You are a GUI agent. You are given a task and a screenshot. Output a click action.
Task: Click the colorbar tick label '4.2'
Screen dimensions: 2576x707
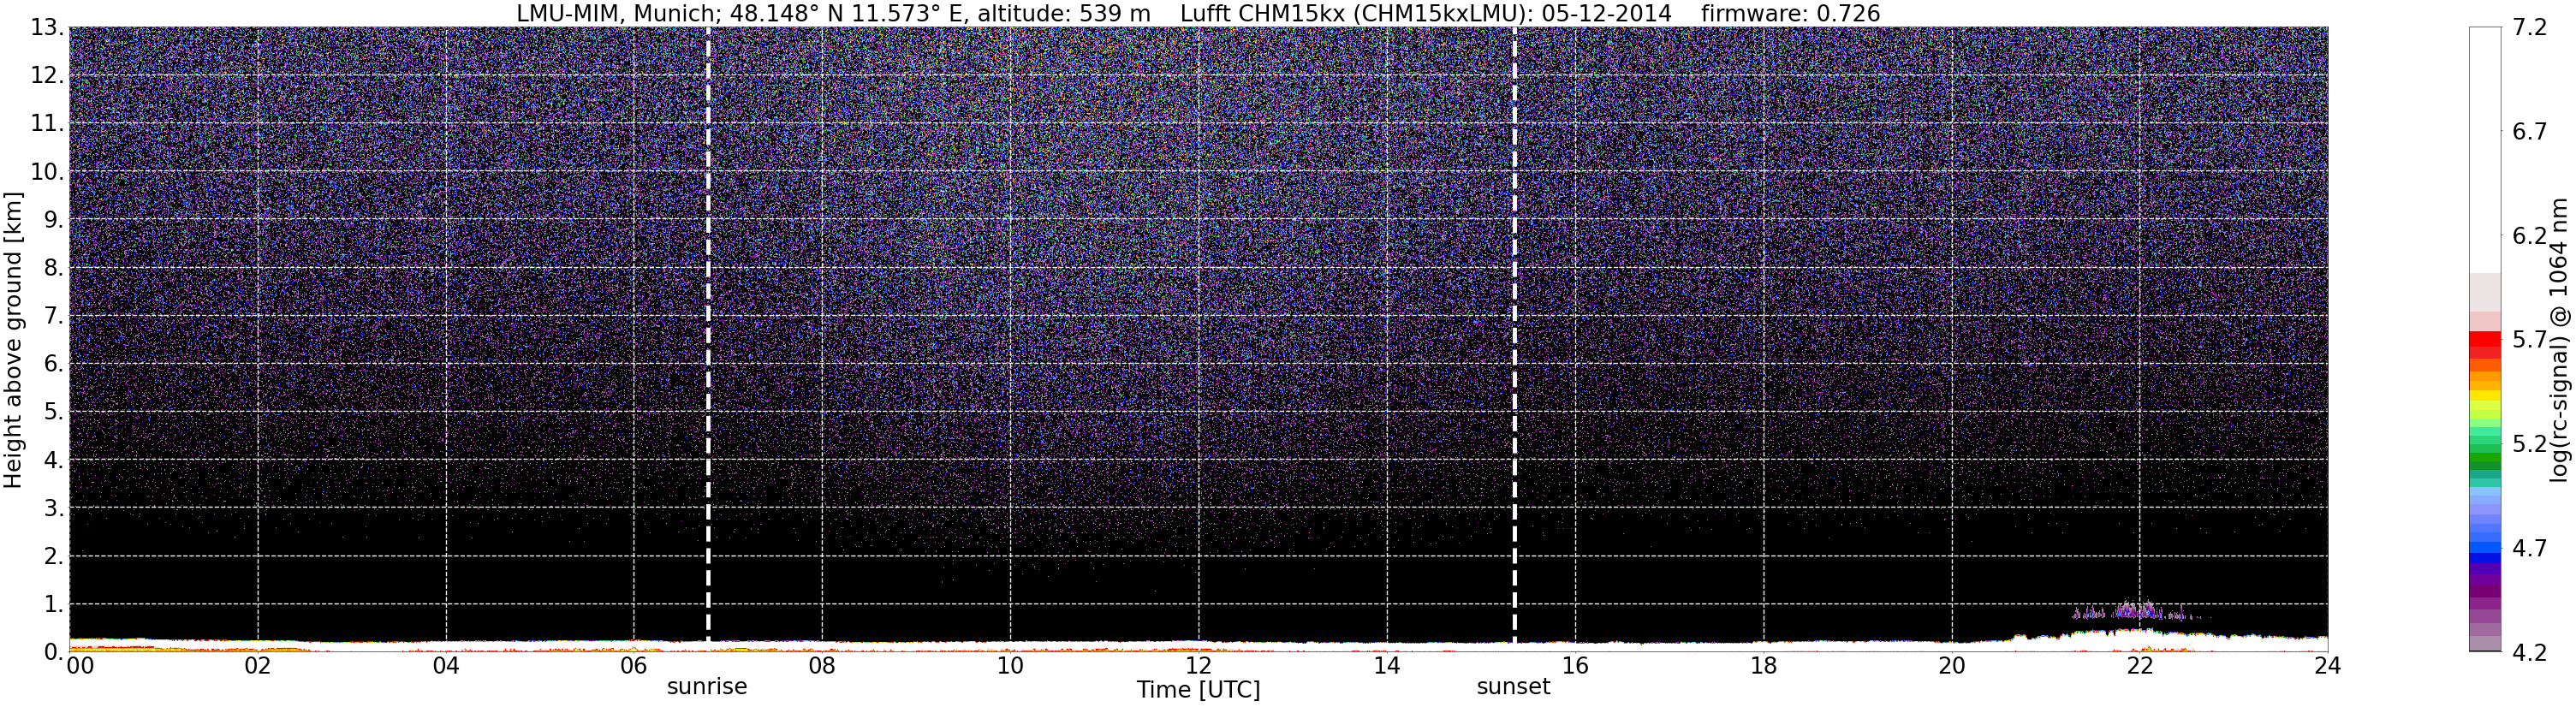pyautogui.click(x=2529, y=652)
